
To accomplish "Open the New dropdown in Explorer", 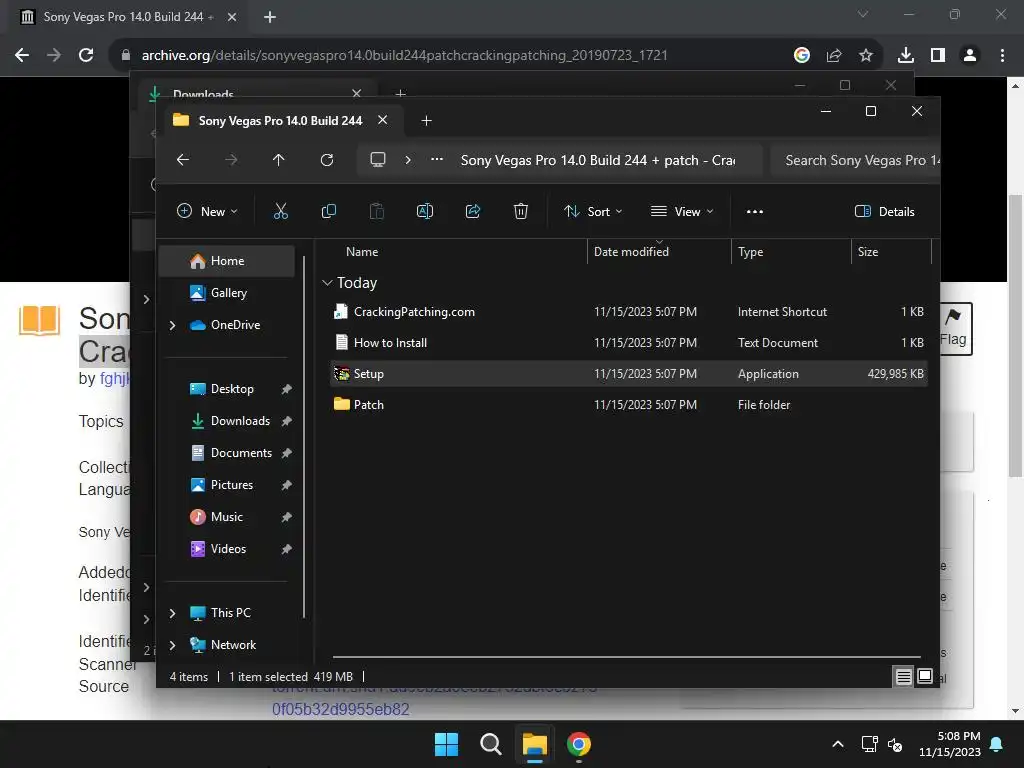I will tap(207, 211).
